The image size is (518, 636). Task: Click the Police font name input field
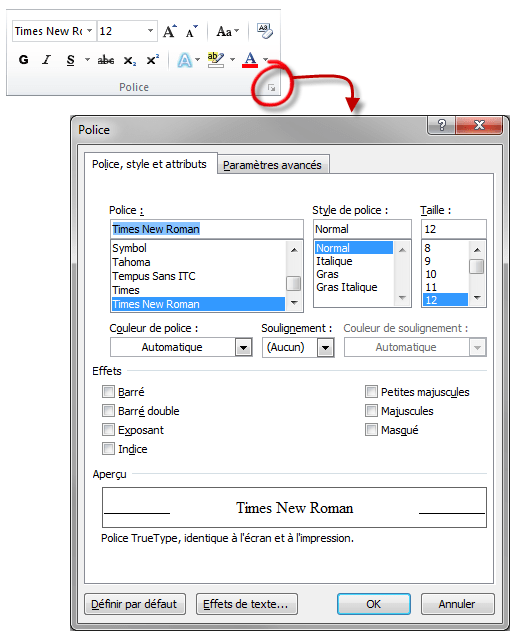(206, 229)
